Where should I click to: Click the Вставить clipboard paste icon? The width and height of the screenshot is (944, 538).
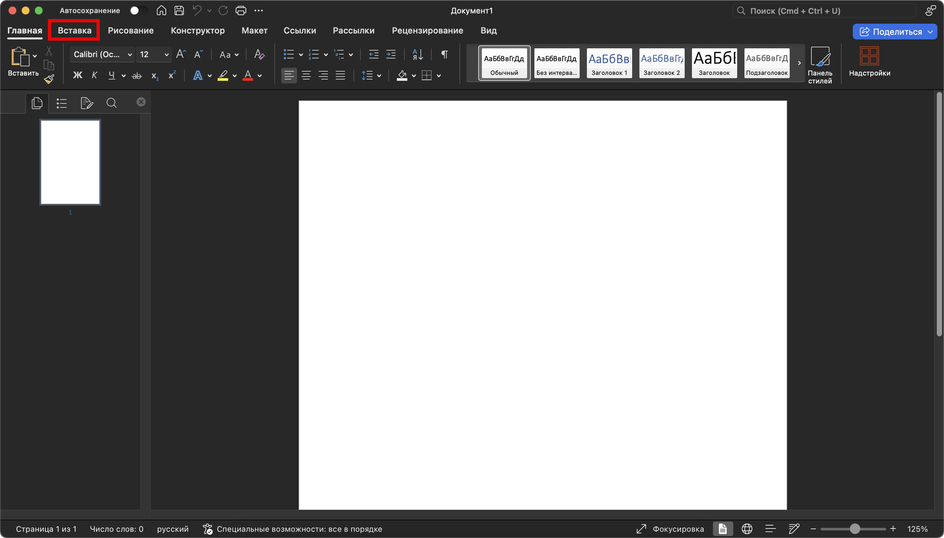pos(19,57)
